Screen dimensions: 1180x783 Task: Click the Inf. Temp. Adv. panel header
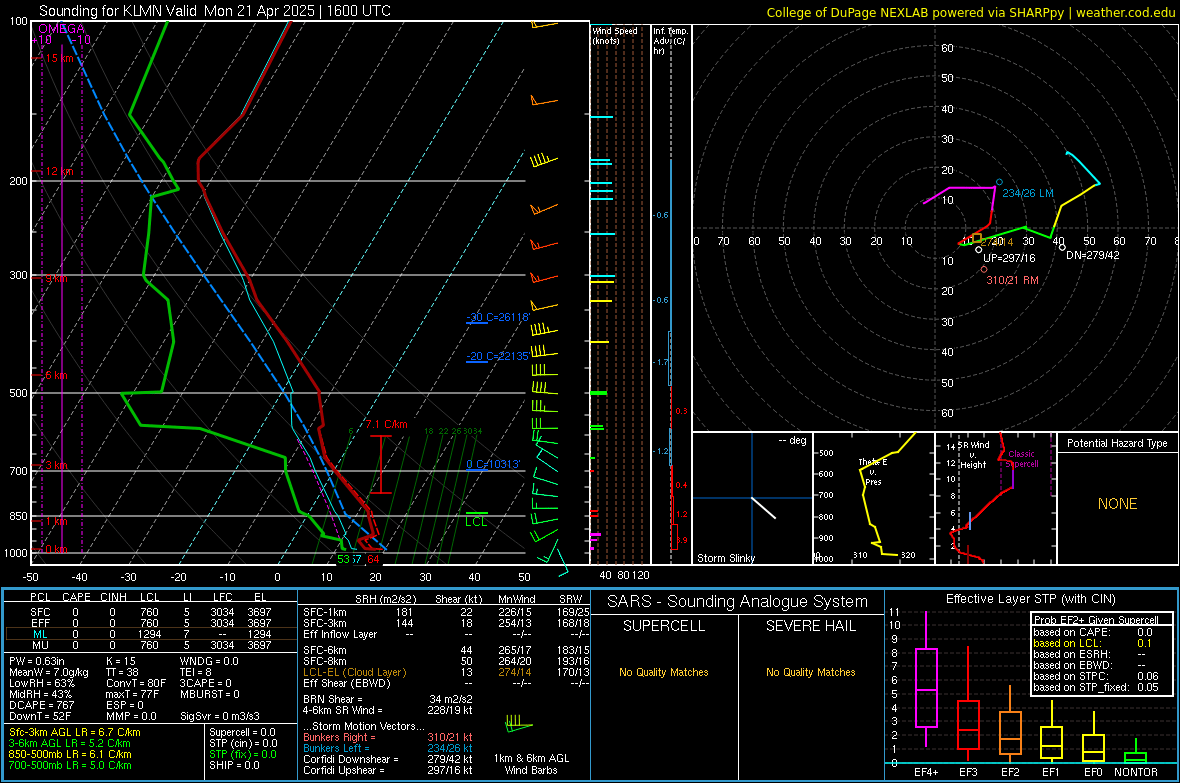tap(671, 41)
